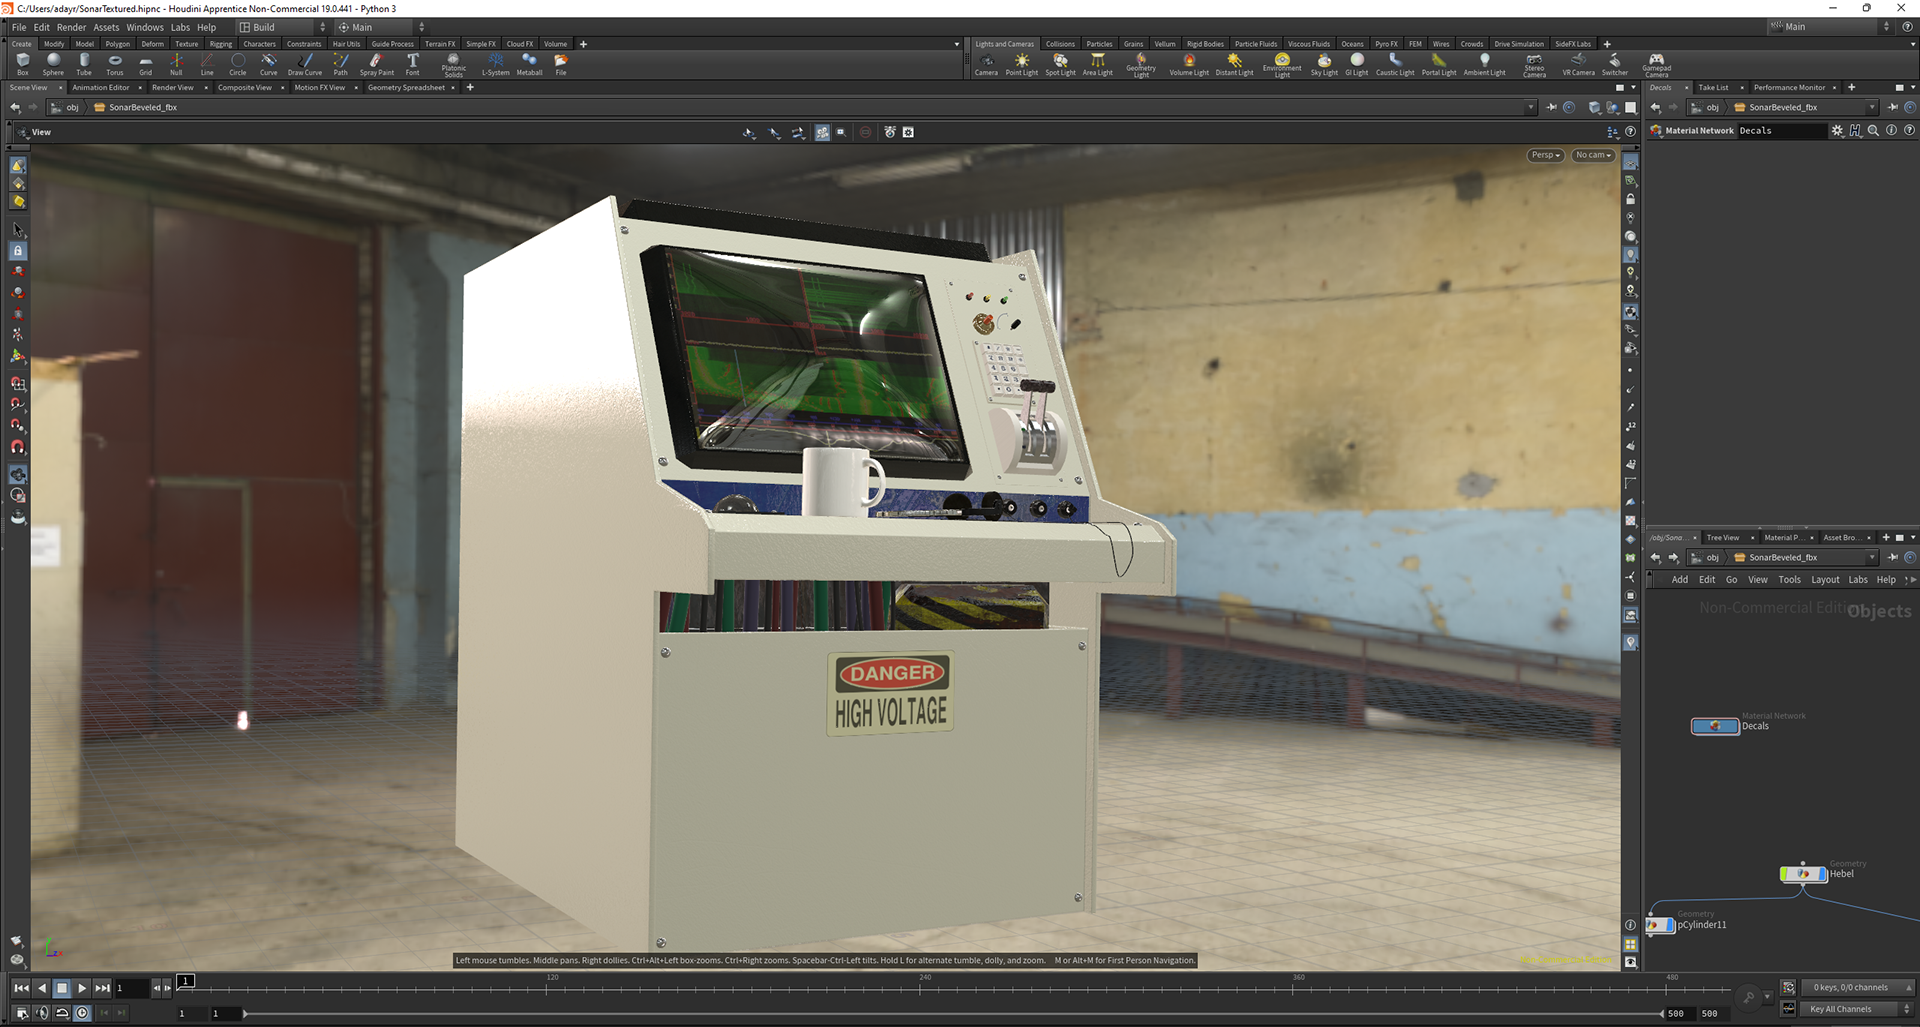Add a Torus from the shelf
Viewport: 1920px width, 1027px height.
point(115,64)
